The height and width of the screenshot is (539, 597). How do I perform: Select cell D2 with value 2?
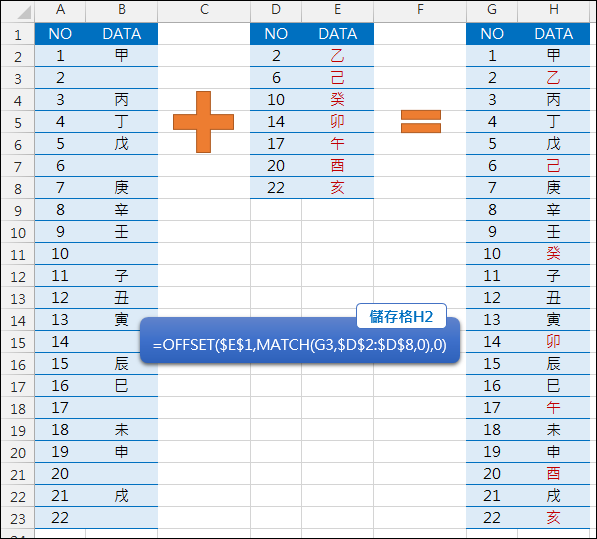point(276,56)
